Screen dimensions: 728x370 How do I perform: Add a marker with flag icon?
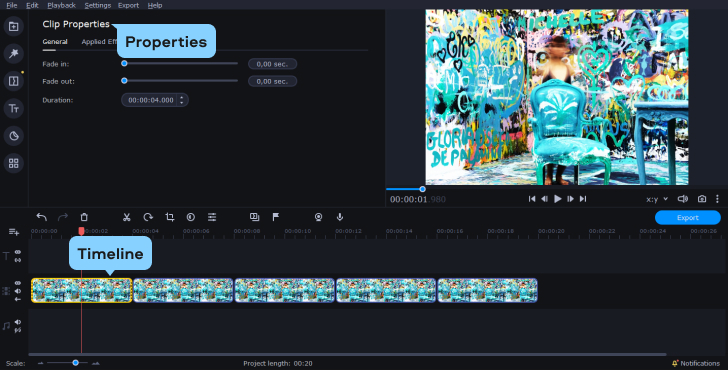click(x=276, y=217)
